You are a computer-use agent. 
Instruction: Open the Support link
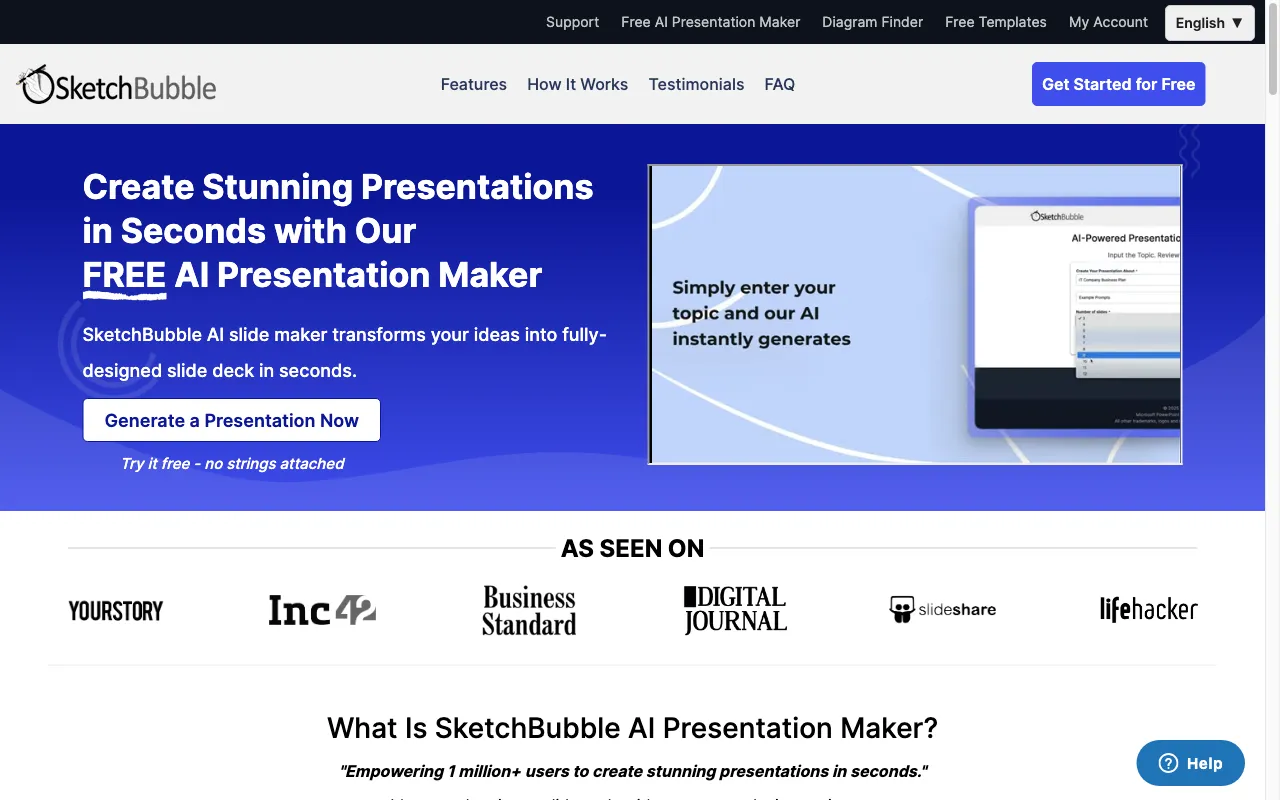572,22
